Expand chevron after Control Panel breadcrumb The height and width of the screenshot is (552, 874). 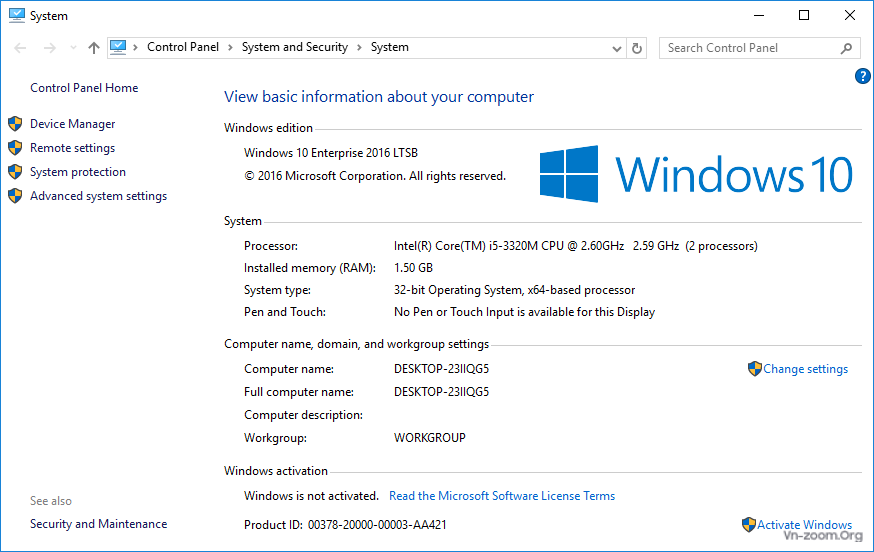tap(230, 47)
